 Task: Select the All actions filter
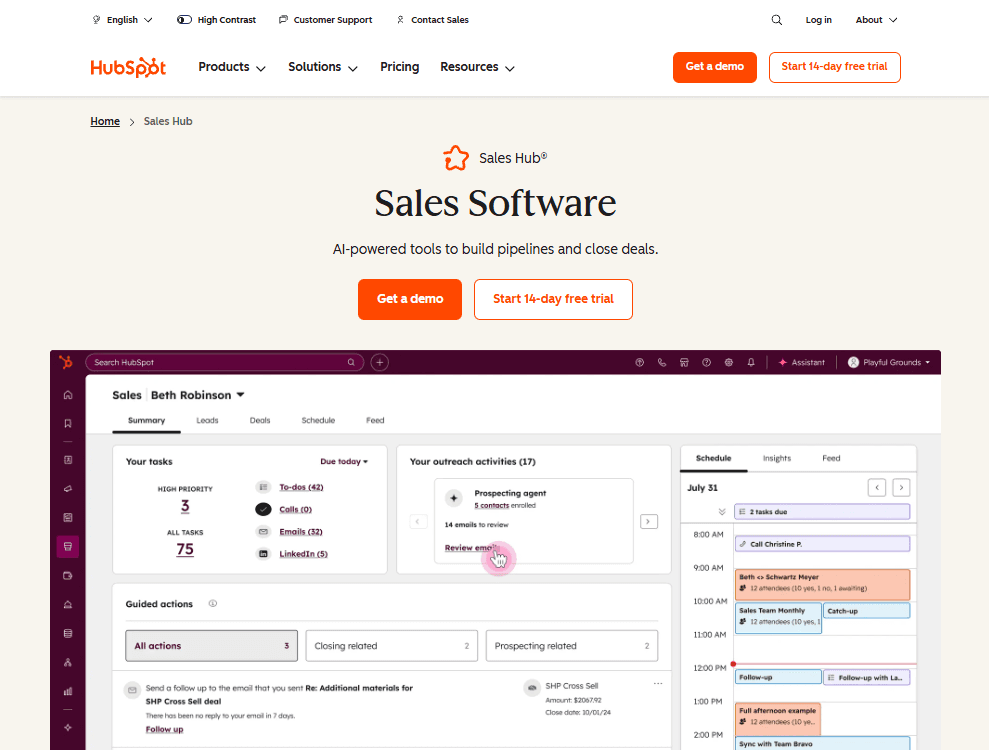211,646
